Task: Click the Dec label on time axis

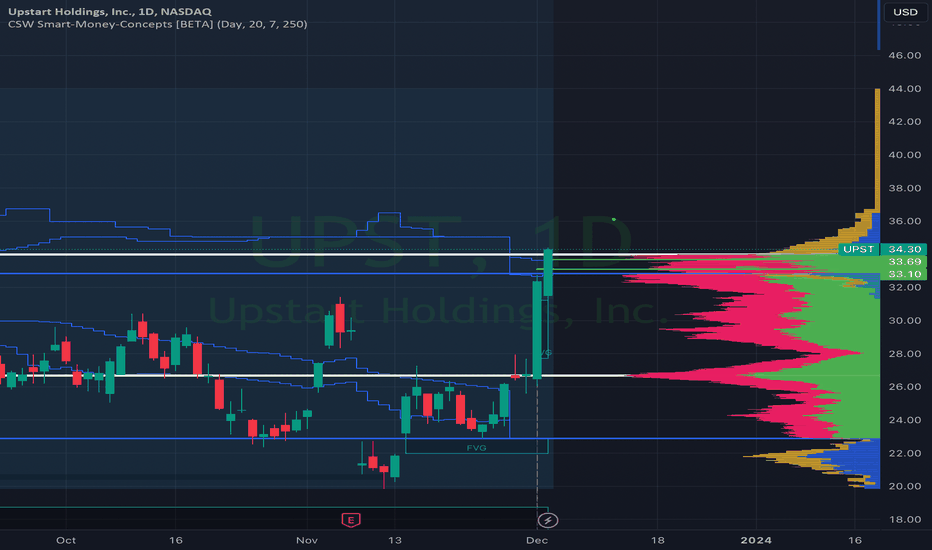Action: click(537, 540)
